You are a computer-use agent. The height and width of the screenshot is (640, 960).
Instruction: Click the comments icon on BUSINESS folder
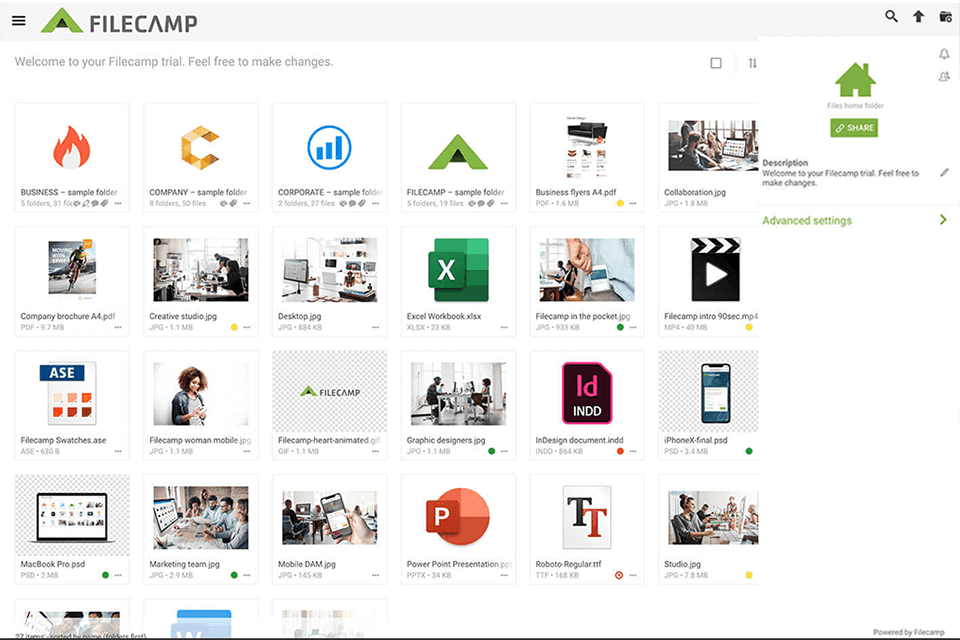point(95,203)
